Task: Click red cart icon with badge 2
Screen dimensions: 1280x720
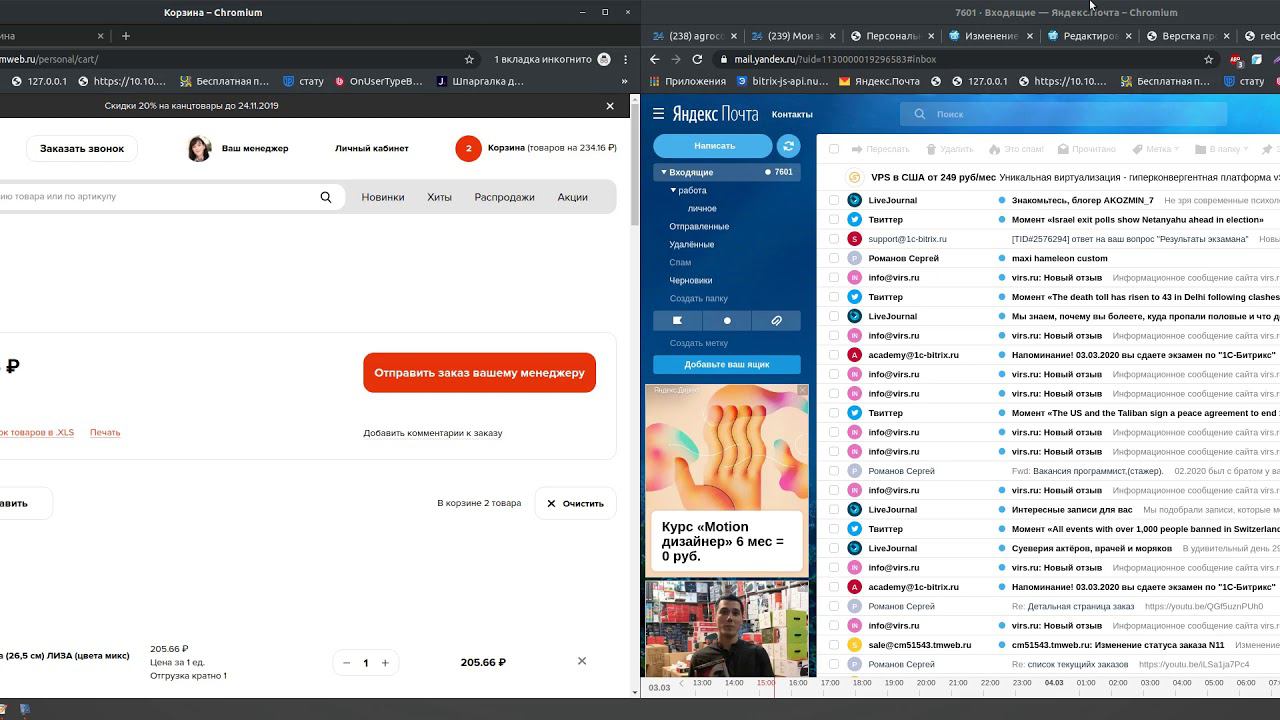Action: [x=468, y=148]
